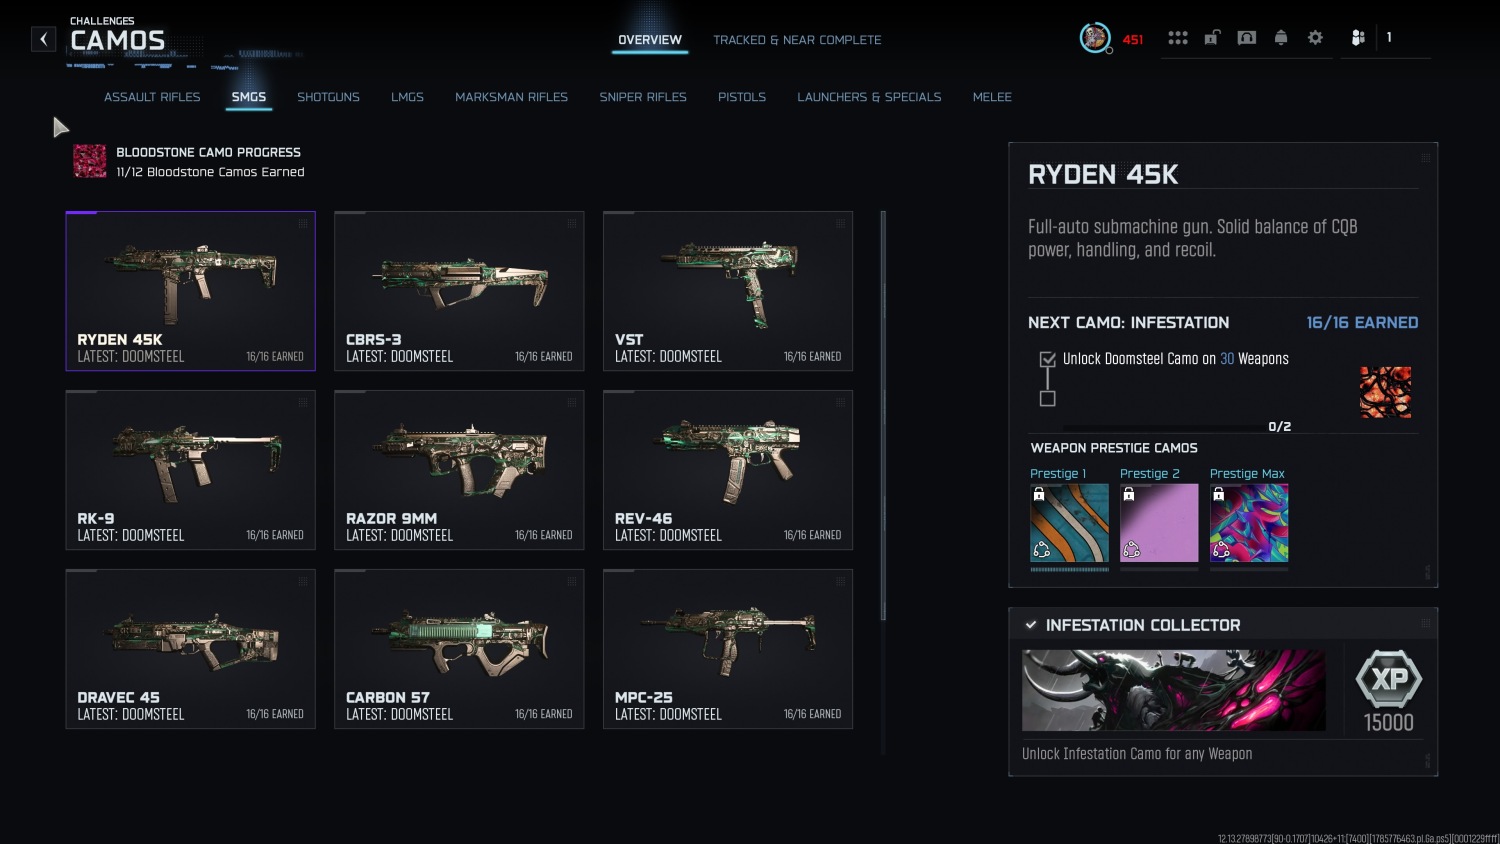Viewport: 1500px width, 844px height.
Task: Select the RK-9 weapon card
Action: (190, 470)
